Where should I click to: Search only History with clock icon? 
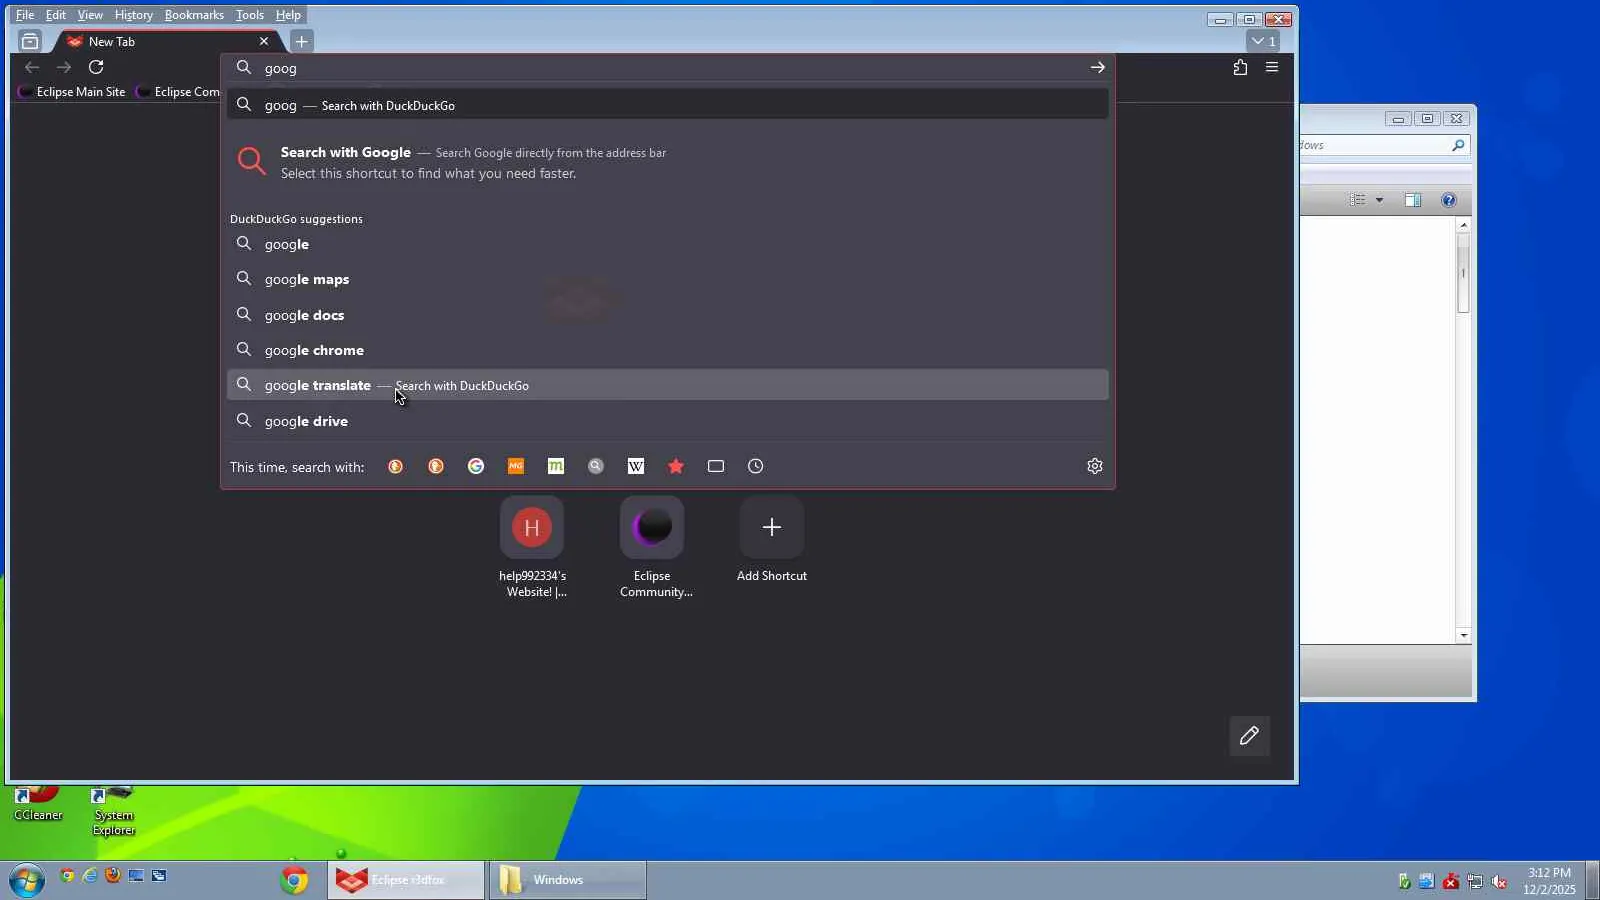pos(756,466)
